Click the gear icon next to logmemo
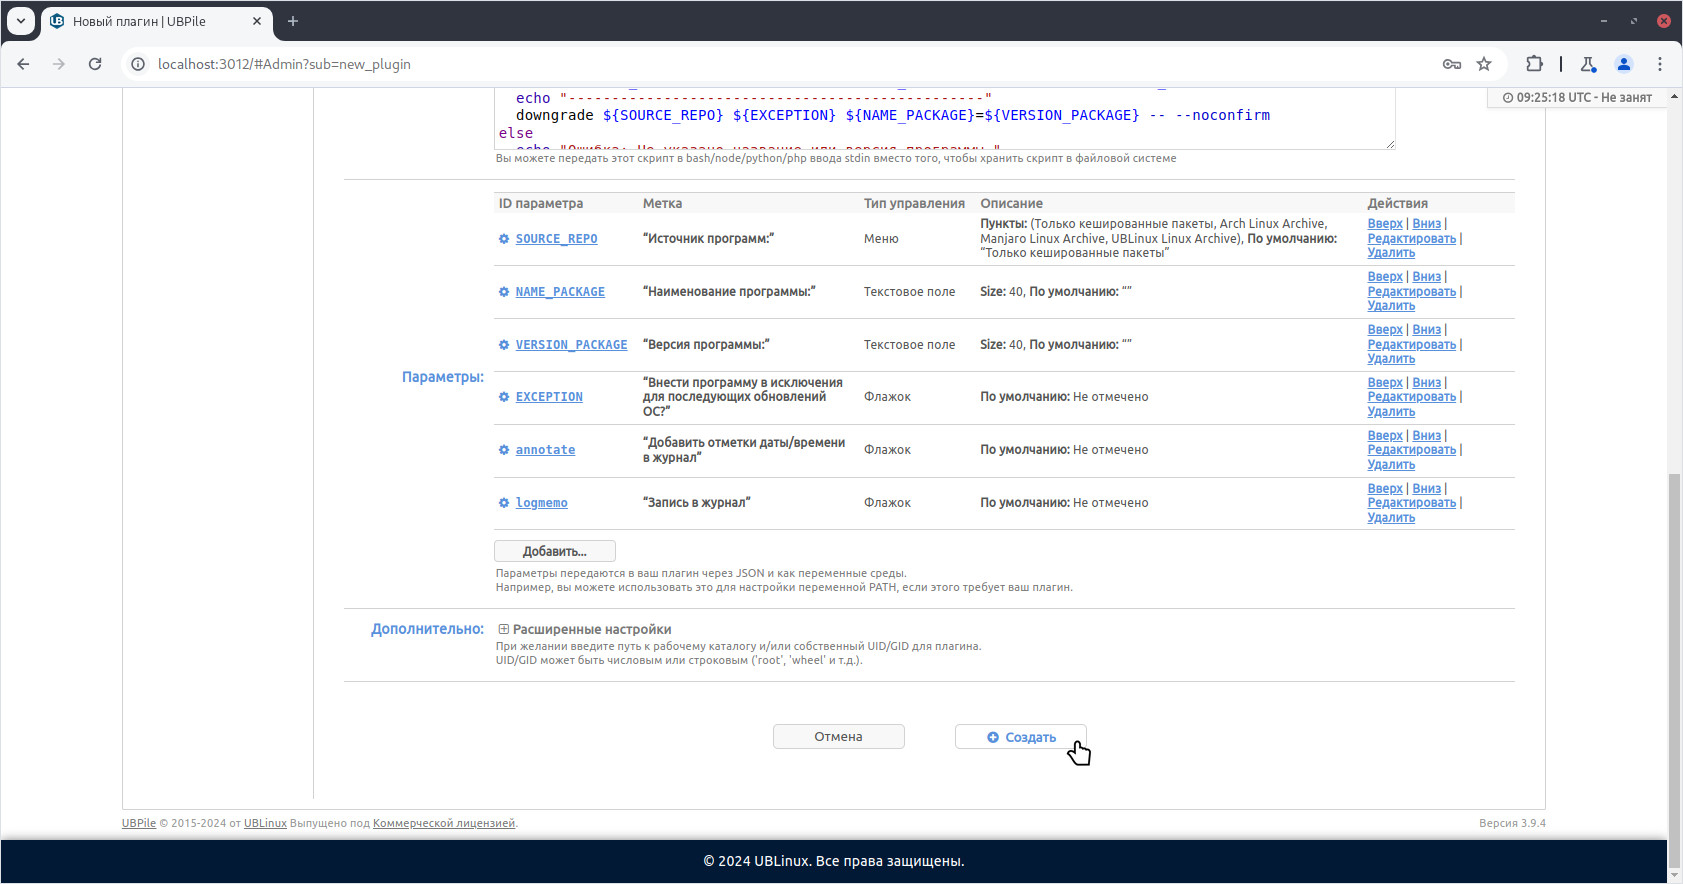The height and width of the screenshot is (884, 1683). pyautogui.click(x=504, y=503)
